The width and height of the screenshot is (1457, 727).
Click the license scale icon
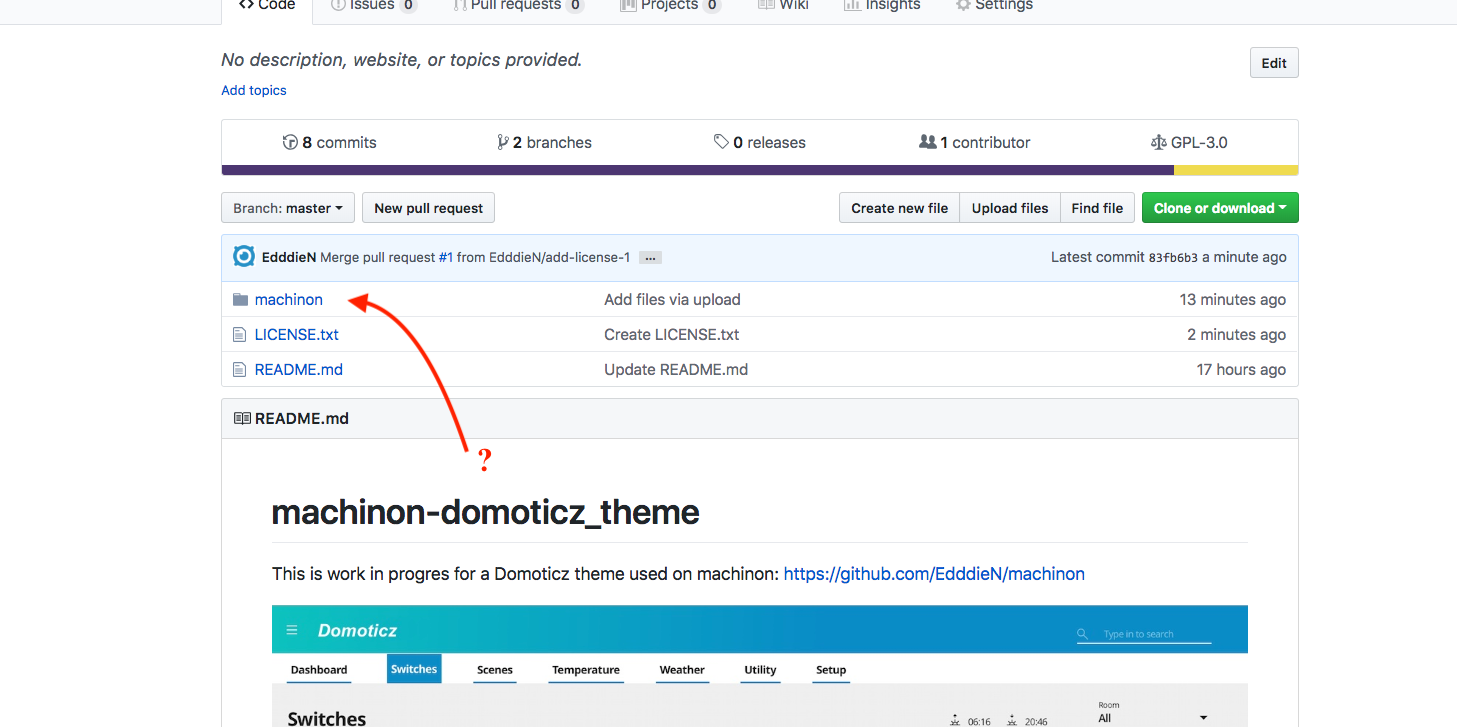(1158, 142)
